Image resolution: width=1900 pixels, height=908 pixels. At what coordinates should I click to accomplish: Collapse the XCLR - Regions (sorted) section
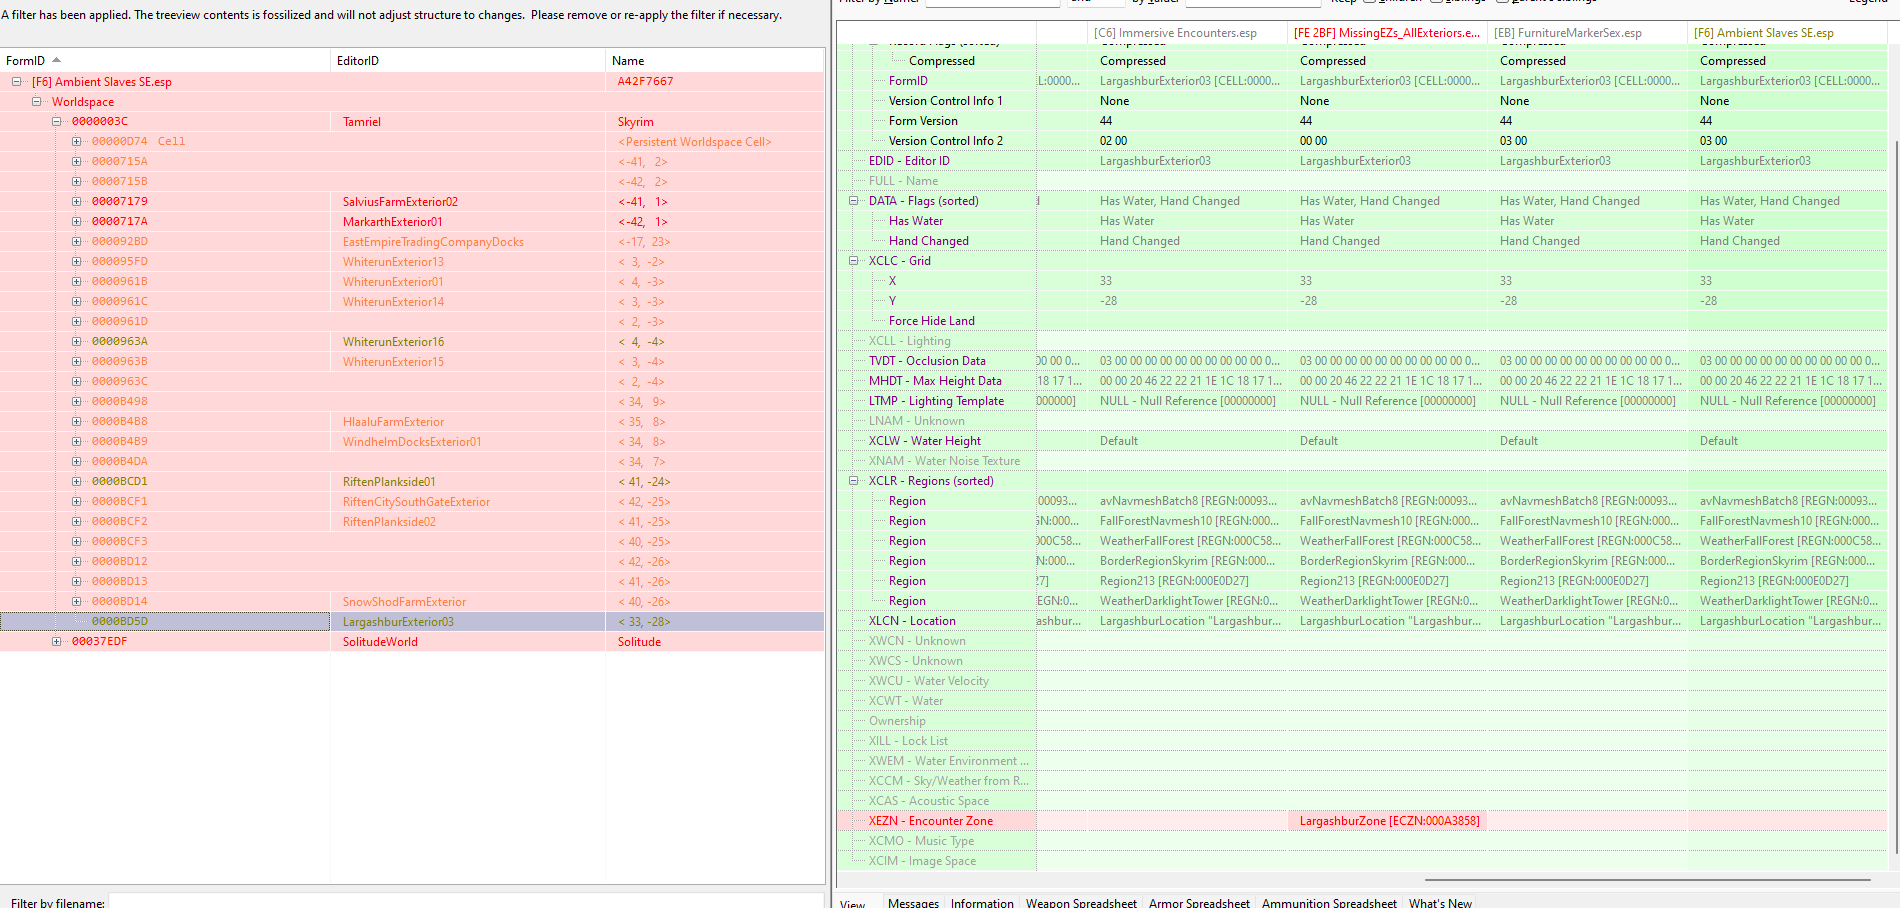pyautogui.click(x=854, y=481)
